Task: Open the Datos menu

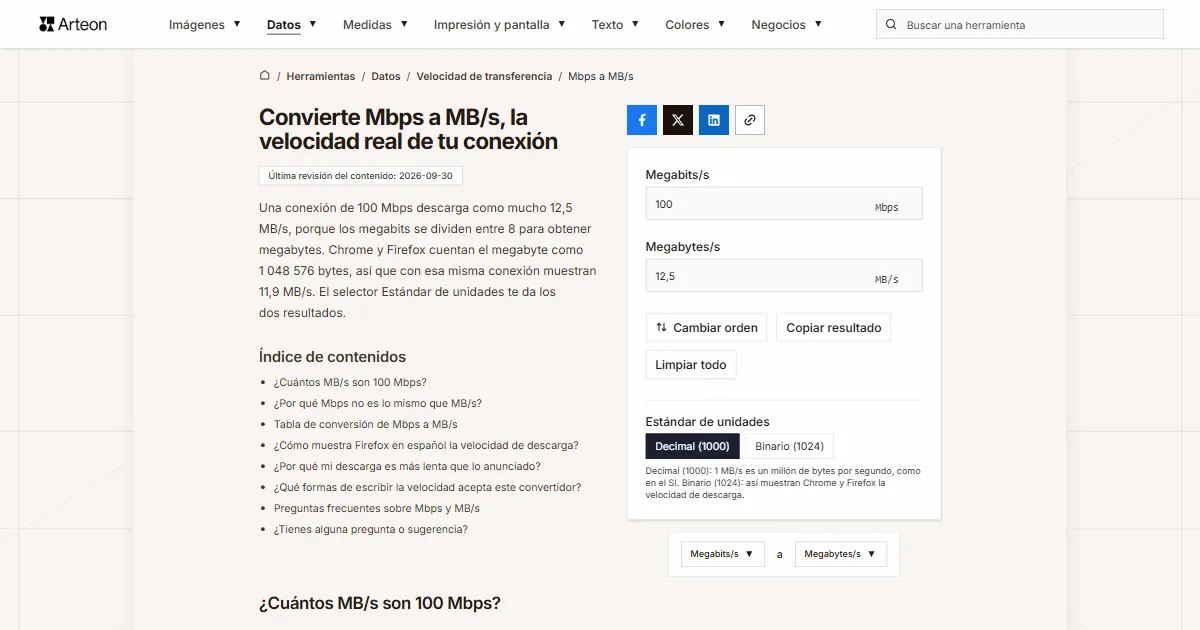Action: (292, 25)
